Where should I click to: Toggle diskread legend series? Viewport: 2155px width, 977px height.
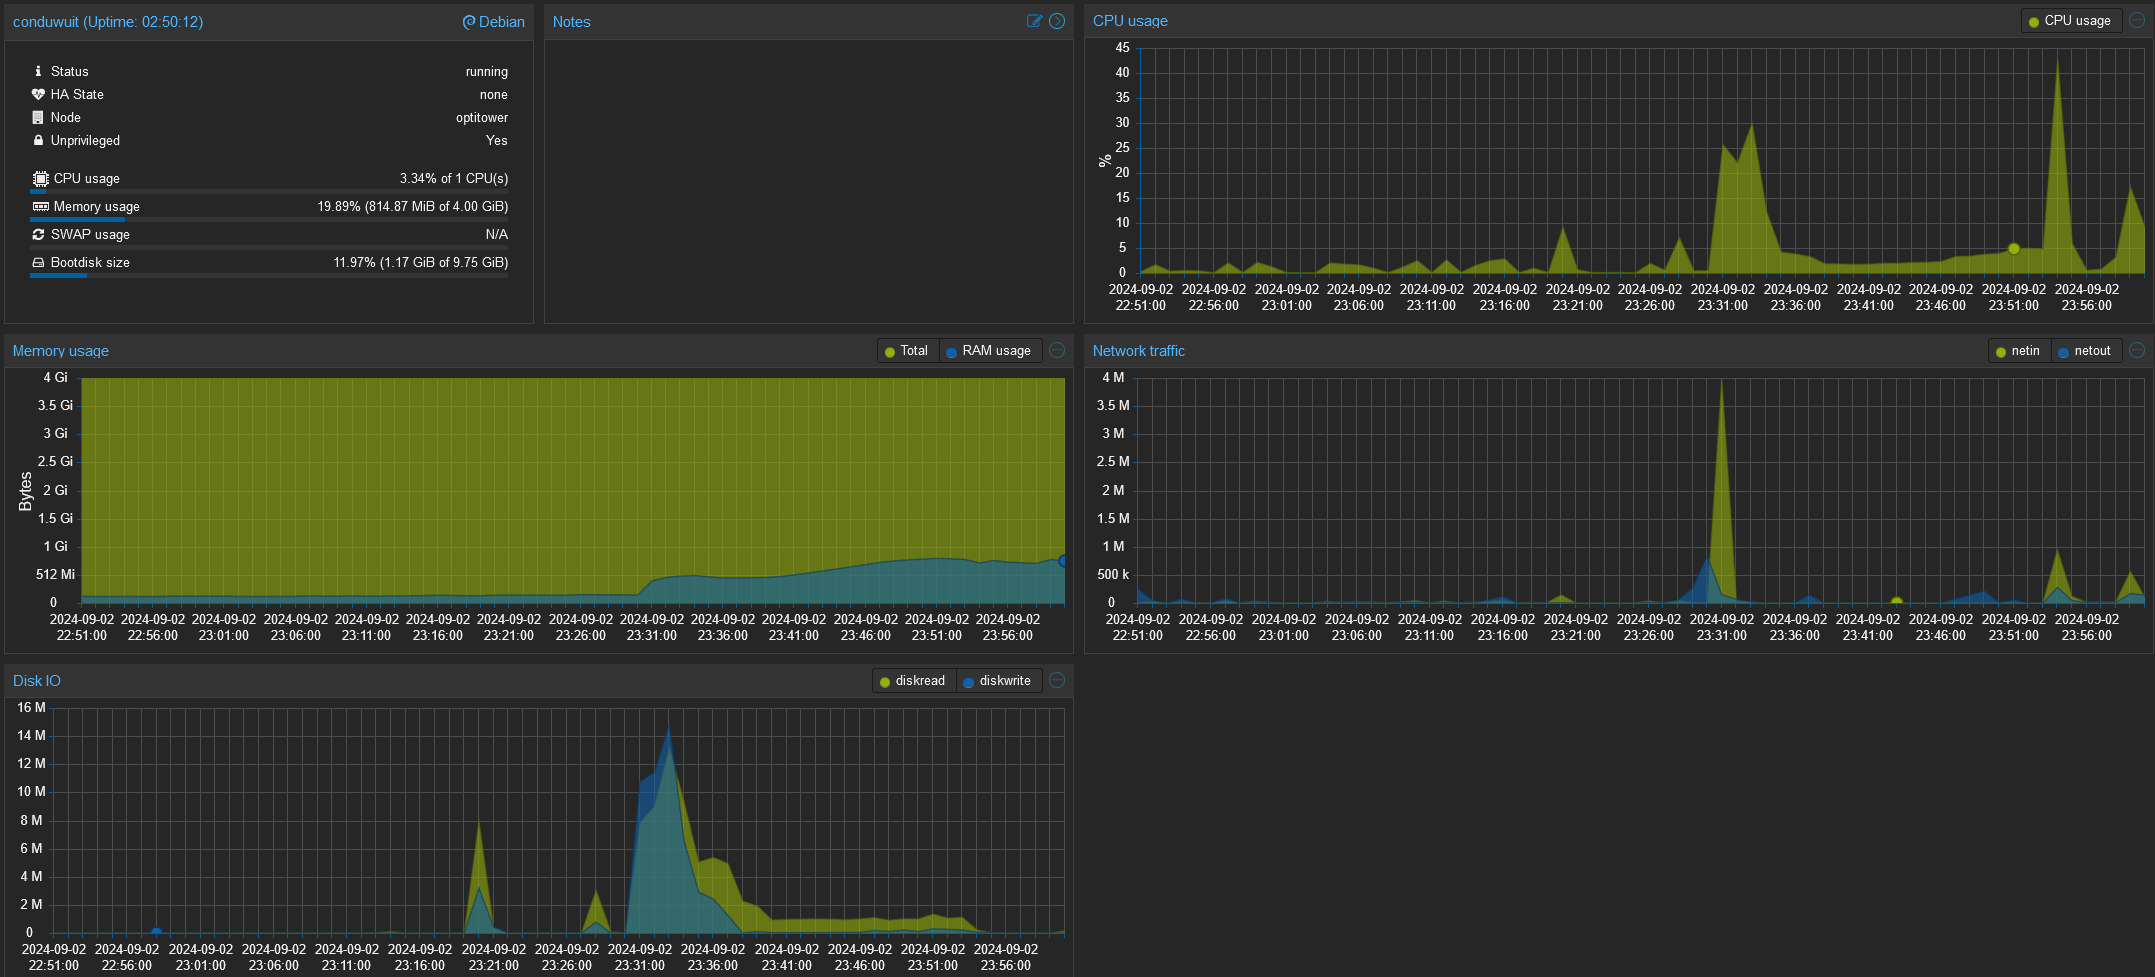[913, 681]
